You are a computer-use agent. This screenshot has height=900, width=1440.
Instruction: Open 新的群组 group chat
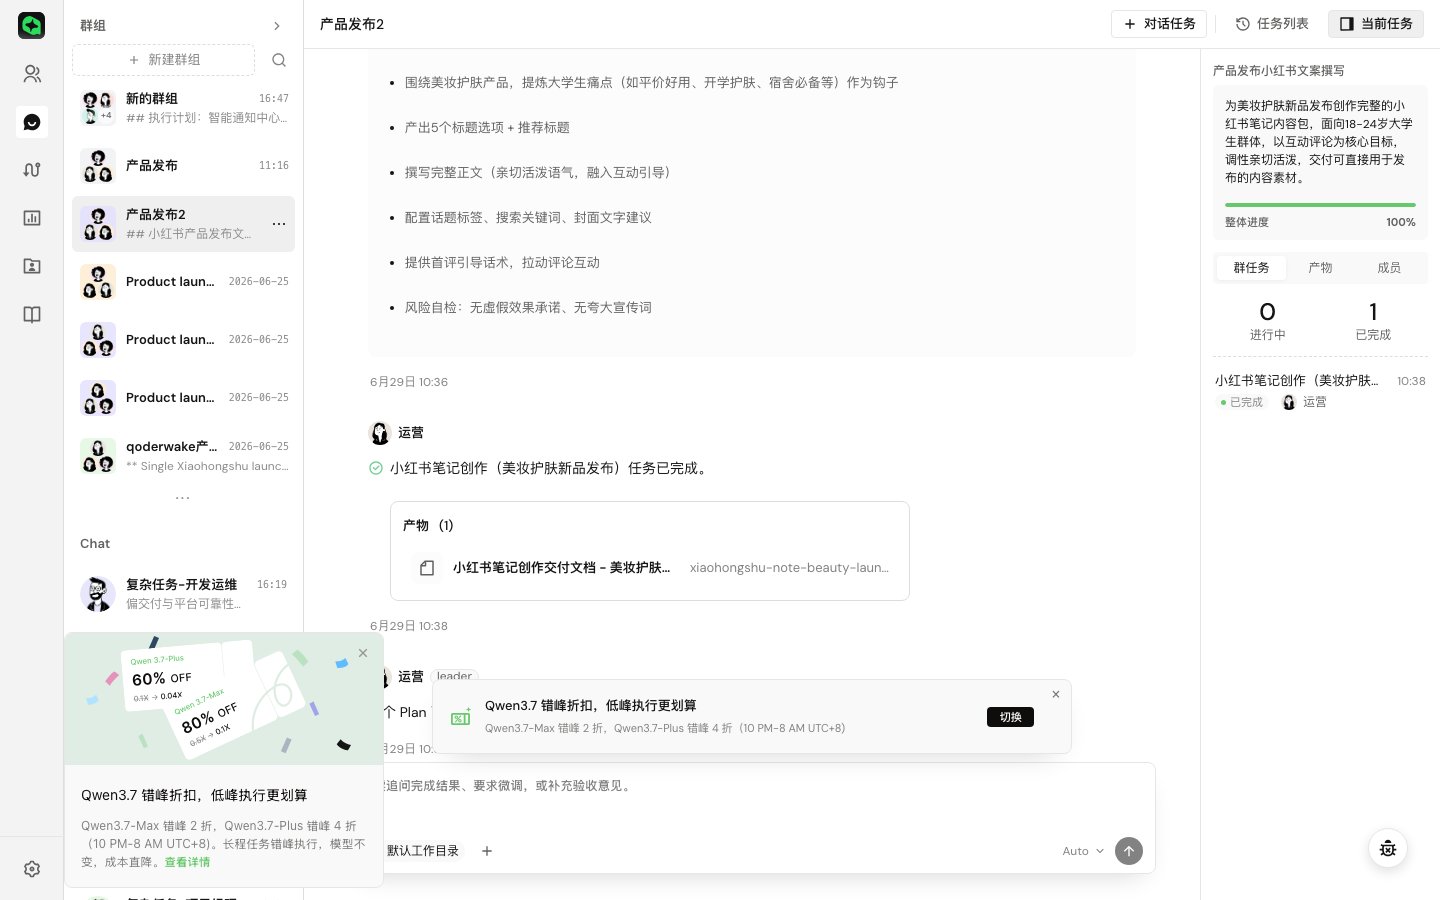[x=184, y=108]
